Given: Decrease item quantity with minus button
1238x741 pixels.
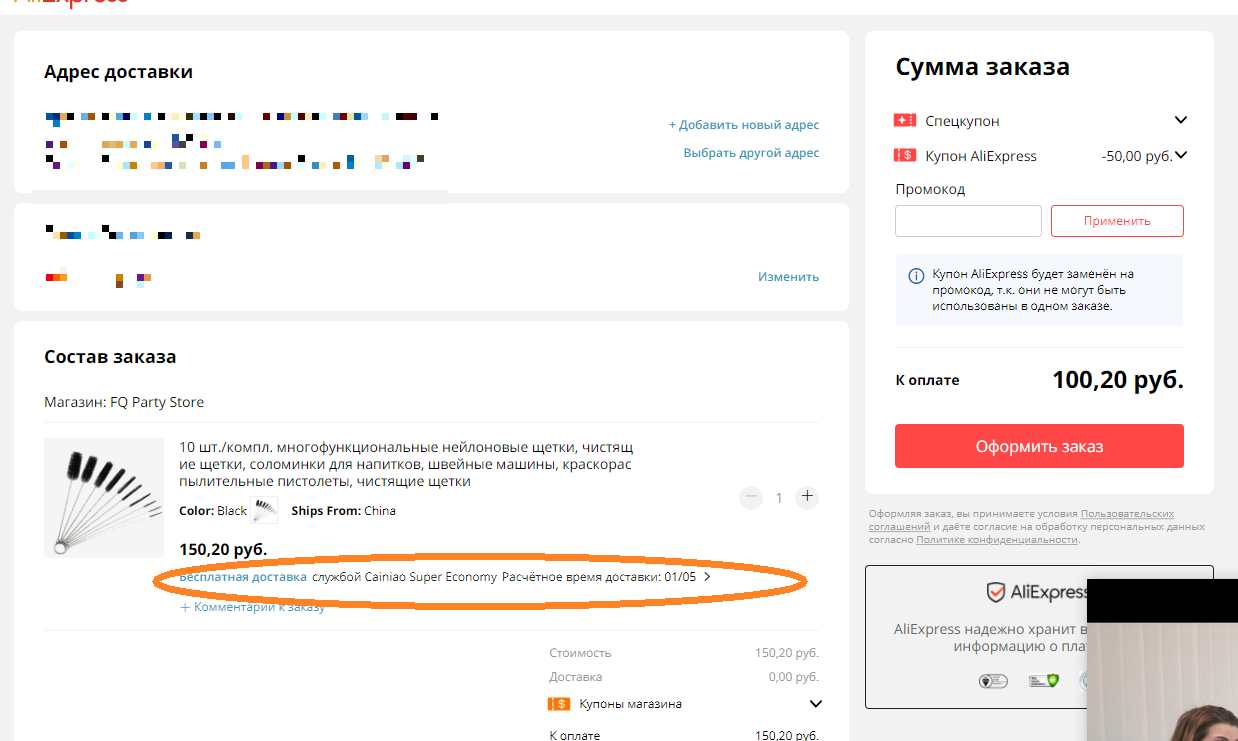Looking at the screenshot, I should [x=750, y=497].
